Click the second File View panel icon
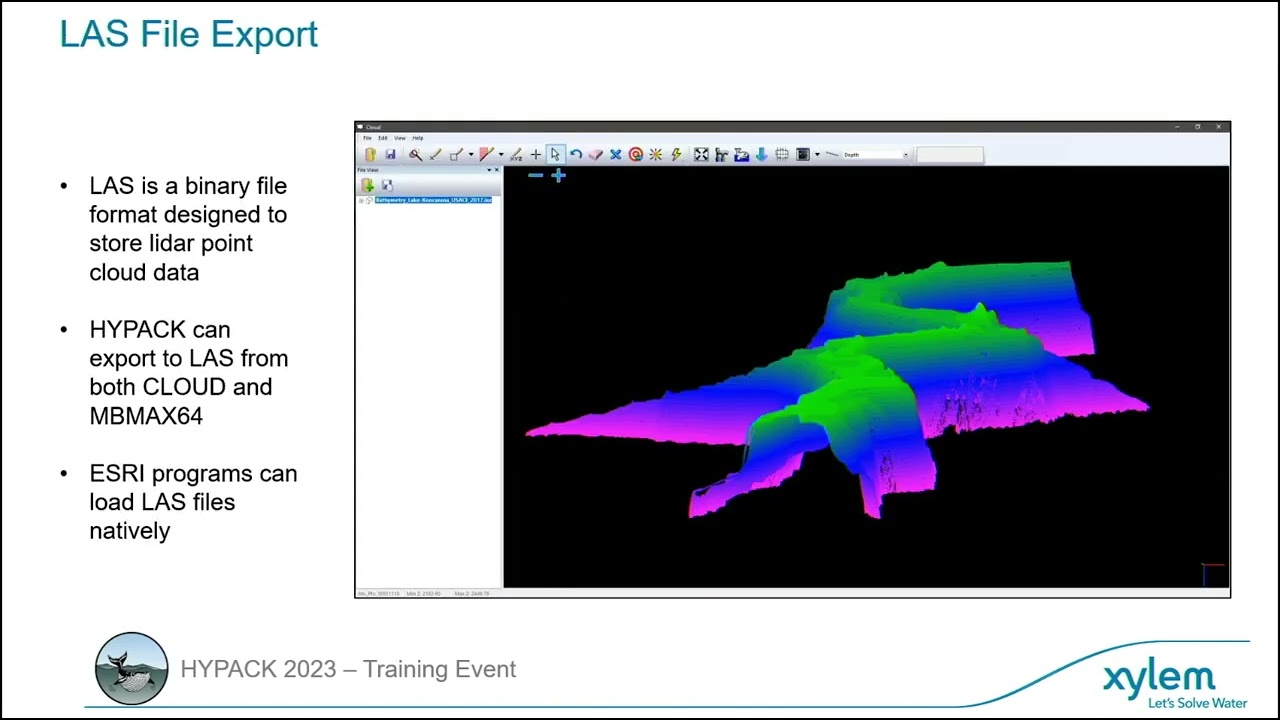The width and height of the screenshot is (1280, 720). click(x=387, y=185)
